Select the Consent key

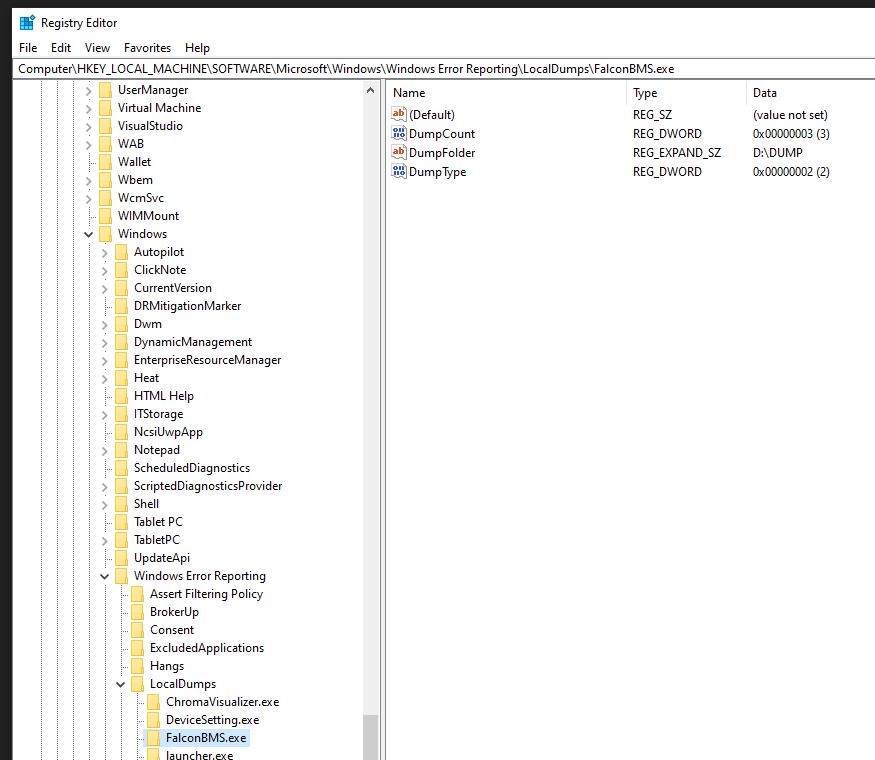click(x=172, y=629)
